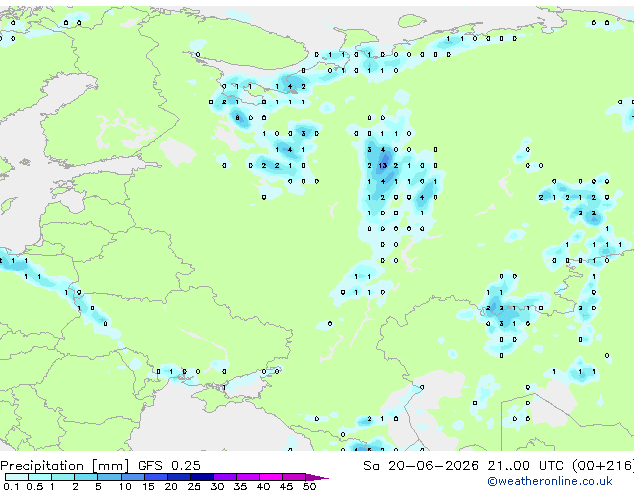
Task: Select the 40 to 45 mm magenta swatch
Action: pyautogui.click(x=271, y=477)
